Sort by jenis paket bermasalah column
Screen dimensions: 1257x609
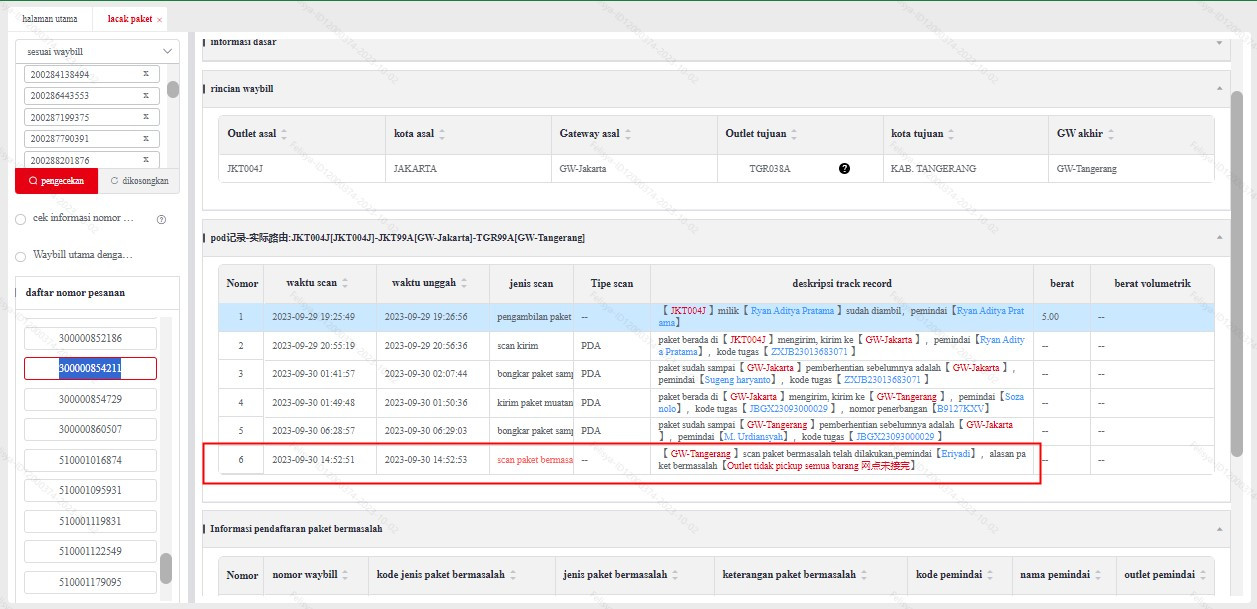(676, 576)
